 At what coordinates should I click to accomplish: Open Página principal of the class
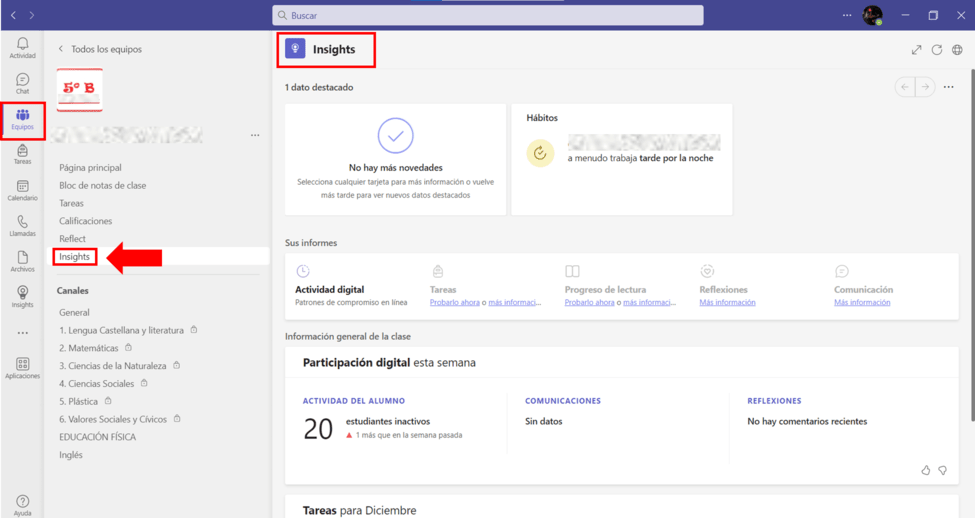click(90, 167)
